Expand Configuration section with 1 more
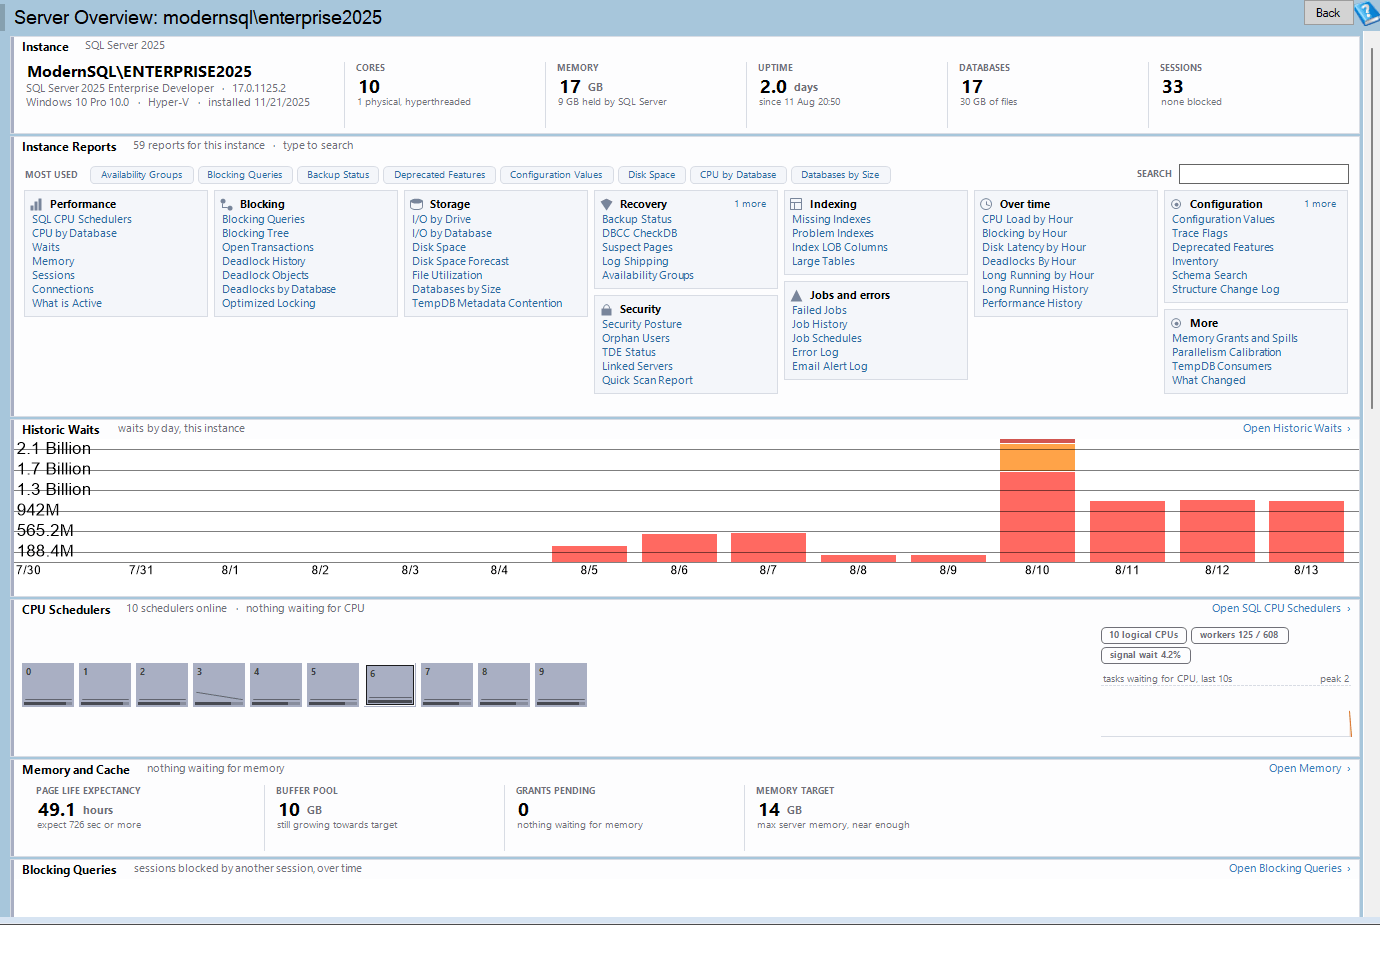1380x976 pixels. click(x=1320, y=204)
